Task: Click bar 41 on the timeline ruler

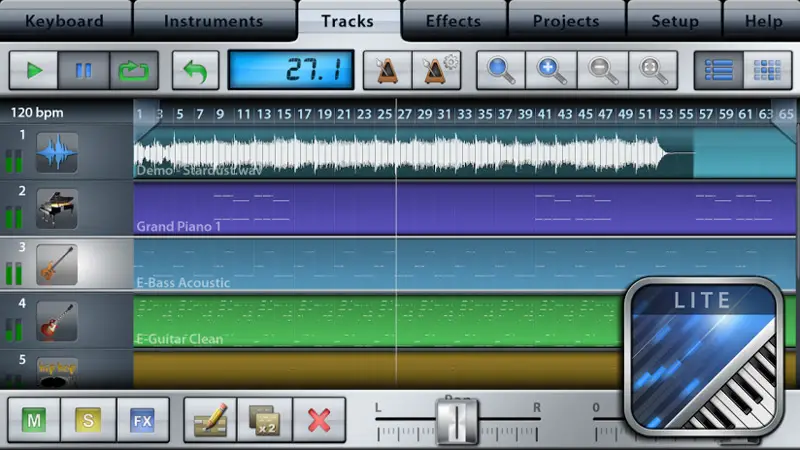Action: (x=545, y=114)
